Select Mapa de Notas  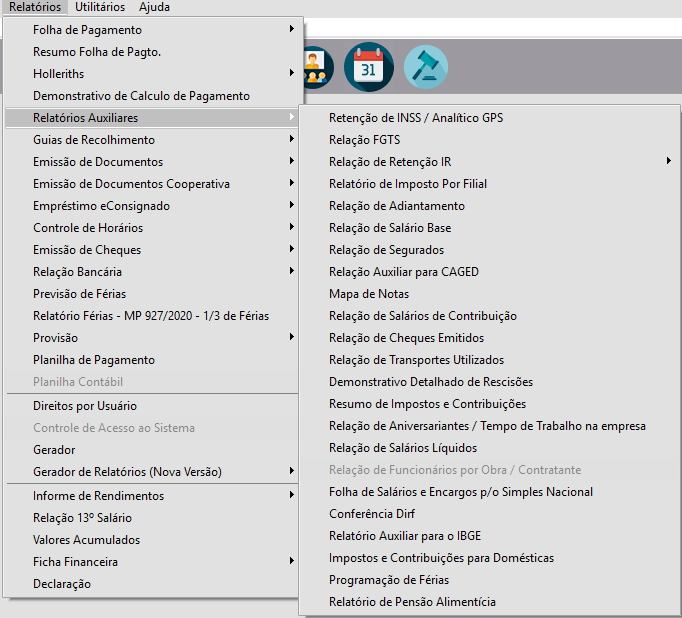click(369, 294)
